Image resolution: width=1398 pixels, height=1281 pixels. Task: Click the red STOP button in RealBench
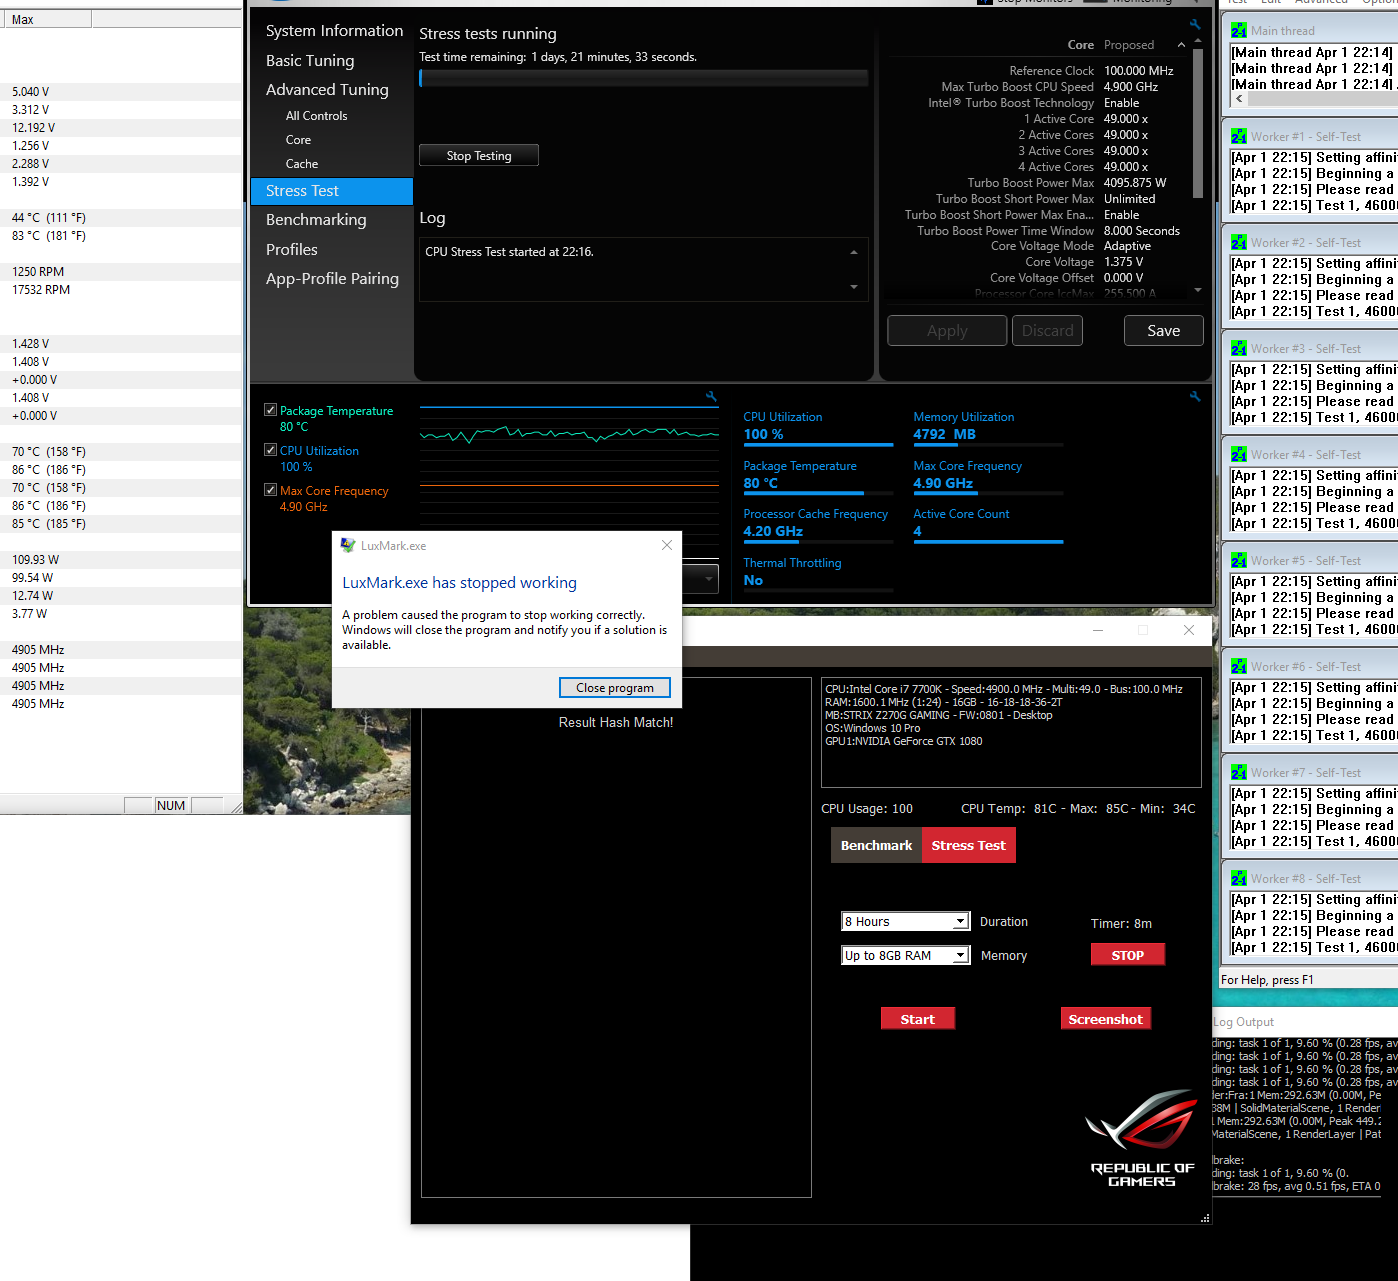coord(1128,955)
